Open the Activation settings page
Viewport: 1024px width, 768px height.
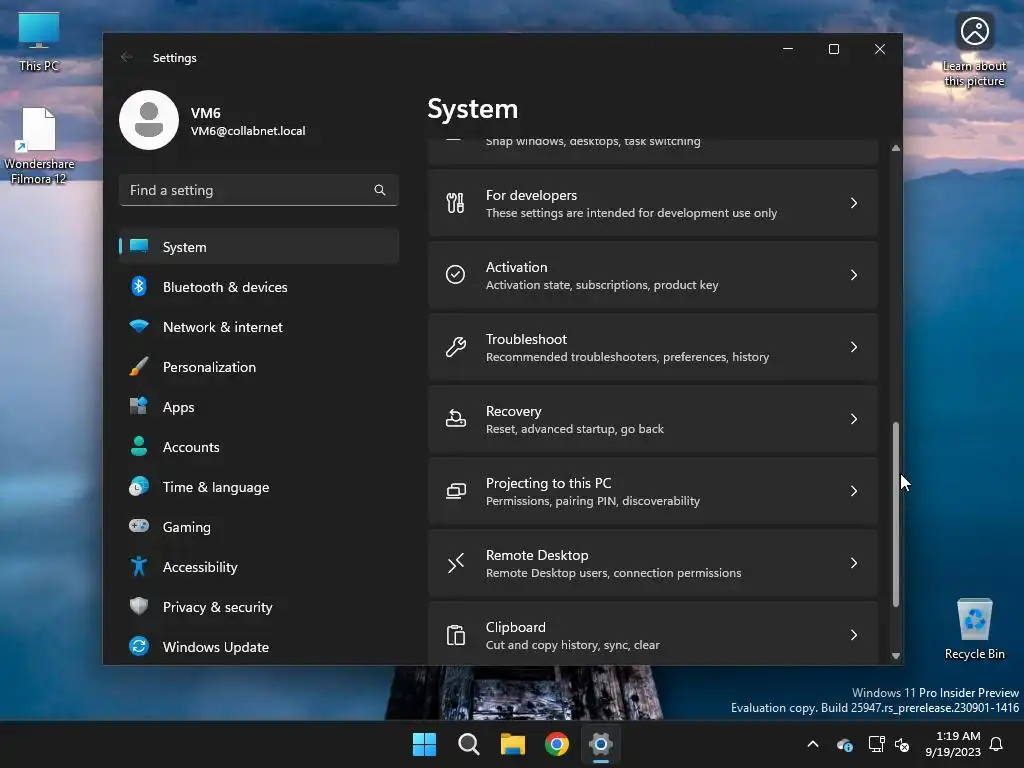pos(653,275)
